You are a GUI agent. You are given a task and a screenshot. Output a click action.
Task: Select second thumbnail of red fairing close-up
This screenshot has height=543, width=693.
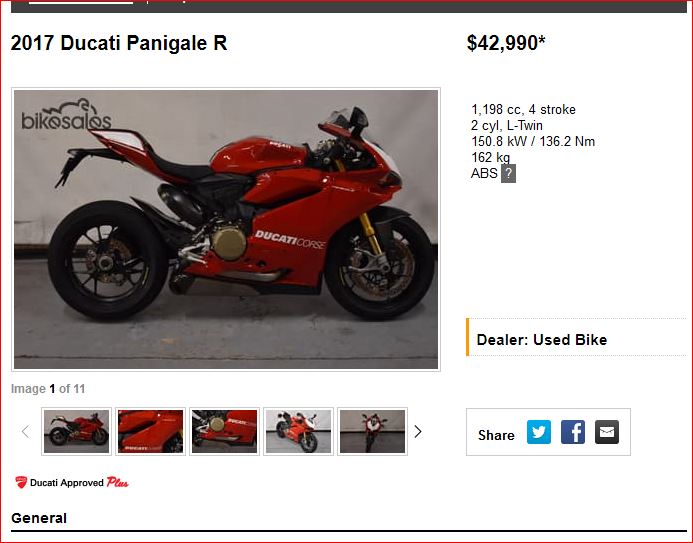[x=150, y=431]
